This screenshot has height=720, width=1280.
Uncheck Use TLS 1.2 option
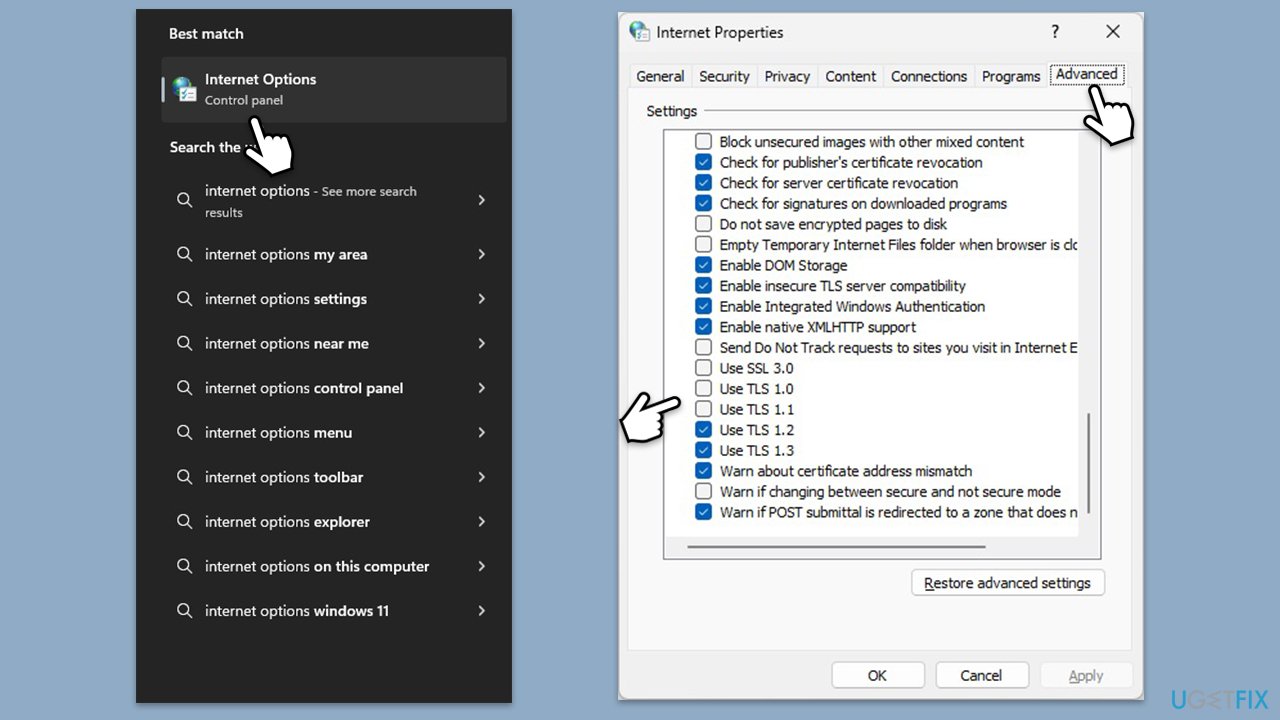pos(704,430)
